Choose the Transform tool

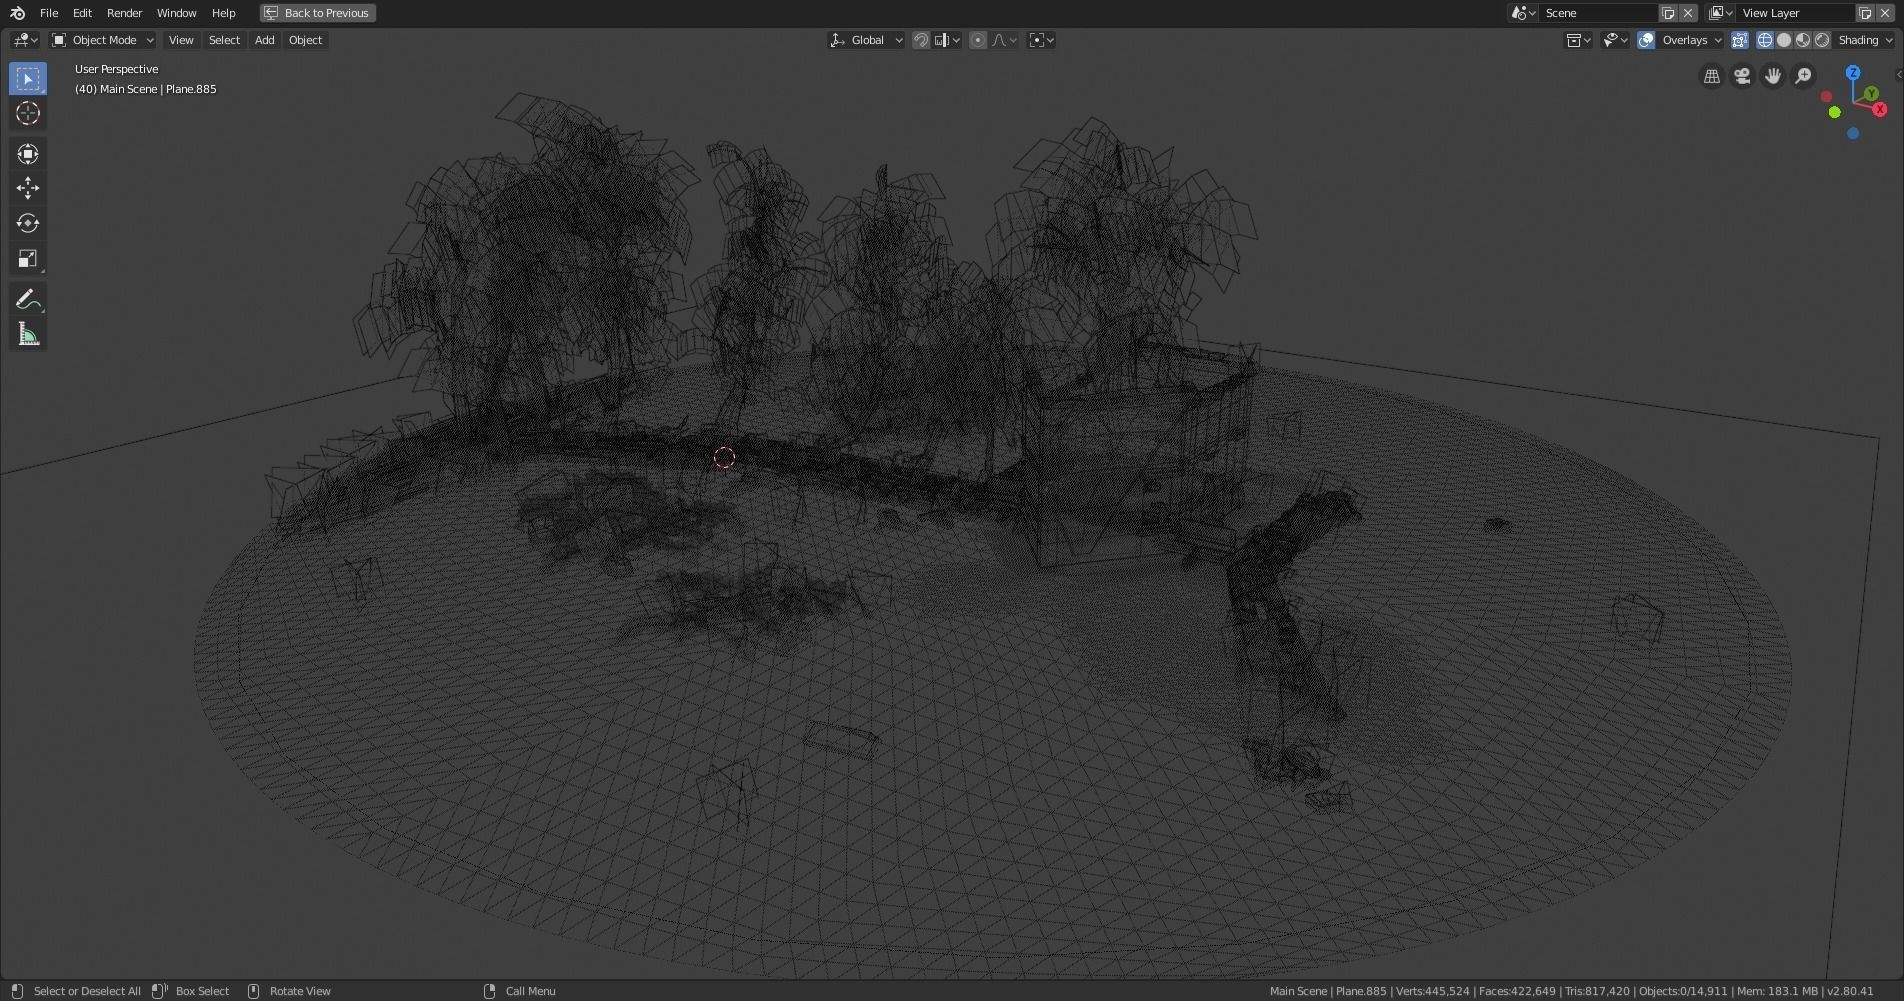[28, 154]
